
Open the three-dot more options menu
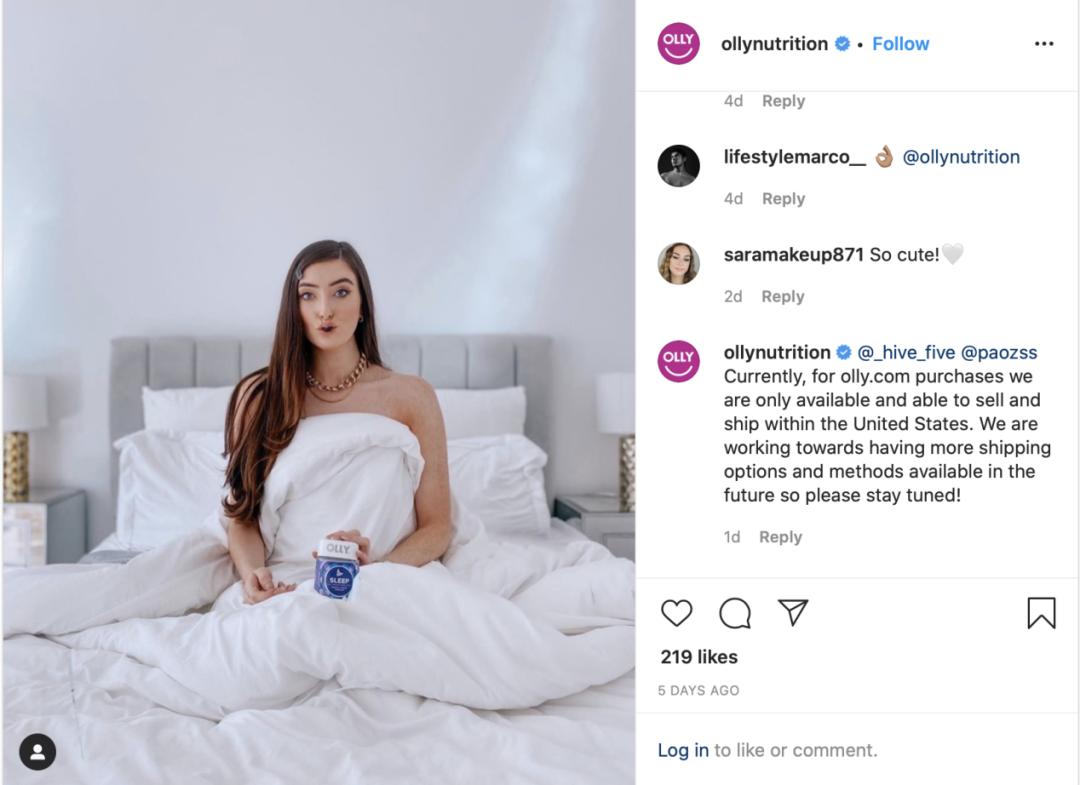click(x=1044, y=43)
